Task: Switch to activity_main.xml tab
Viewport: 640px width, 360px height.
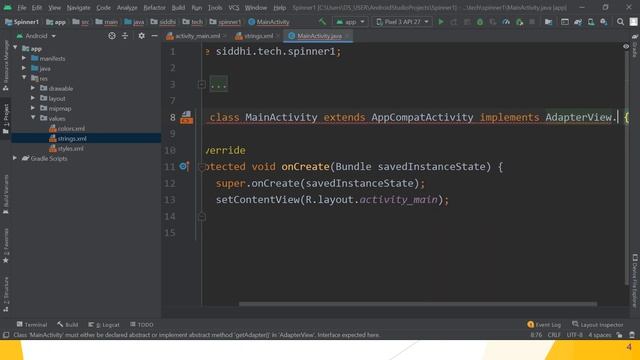Action: pos(197,36)
